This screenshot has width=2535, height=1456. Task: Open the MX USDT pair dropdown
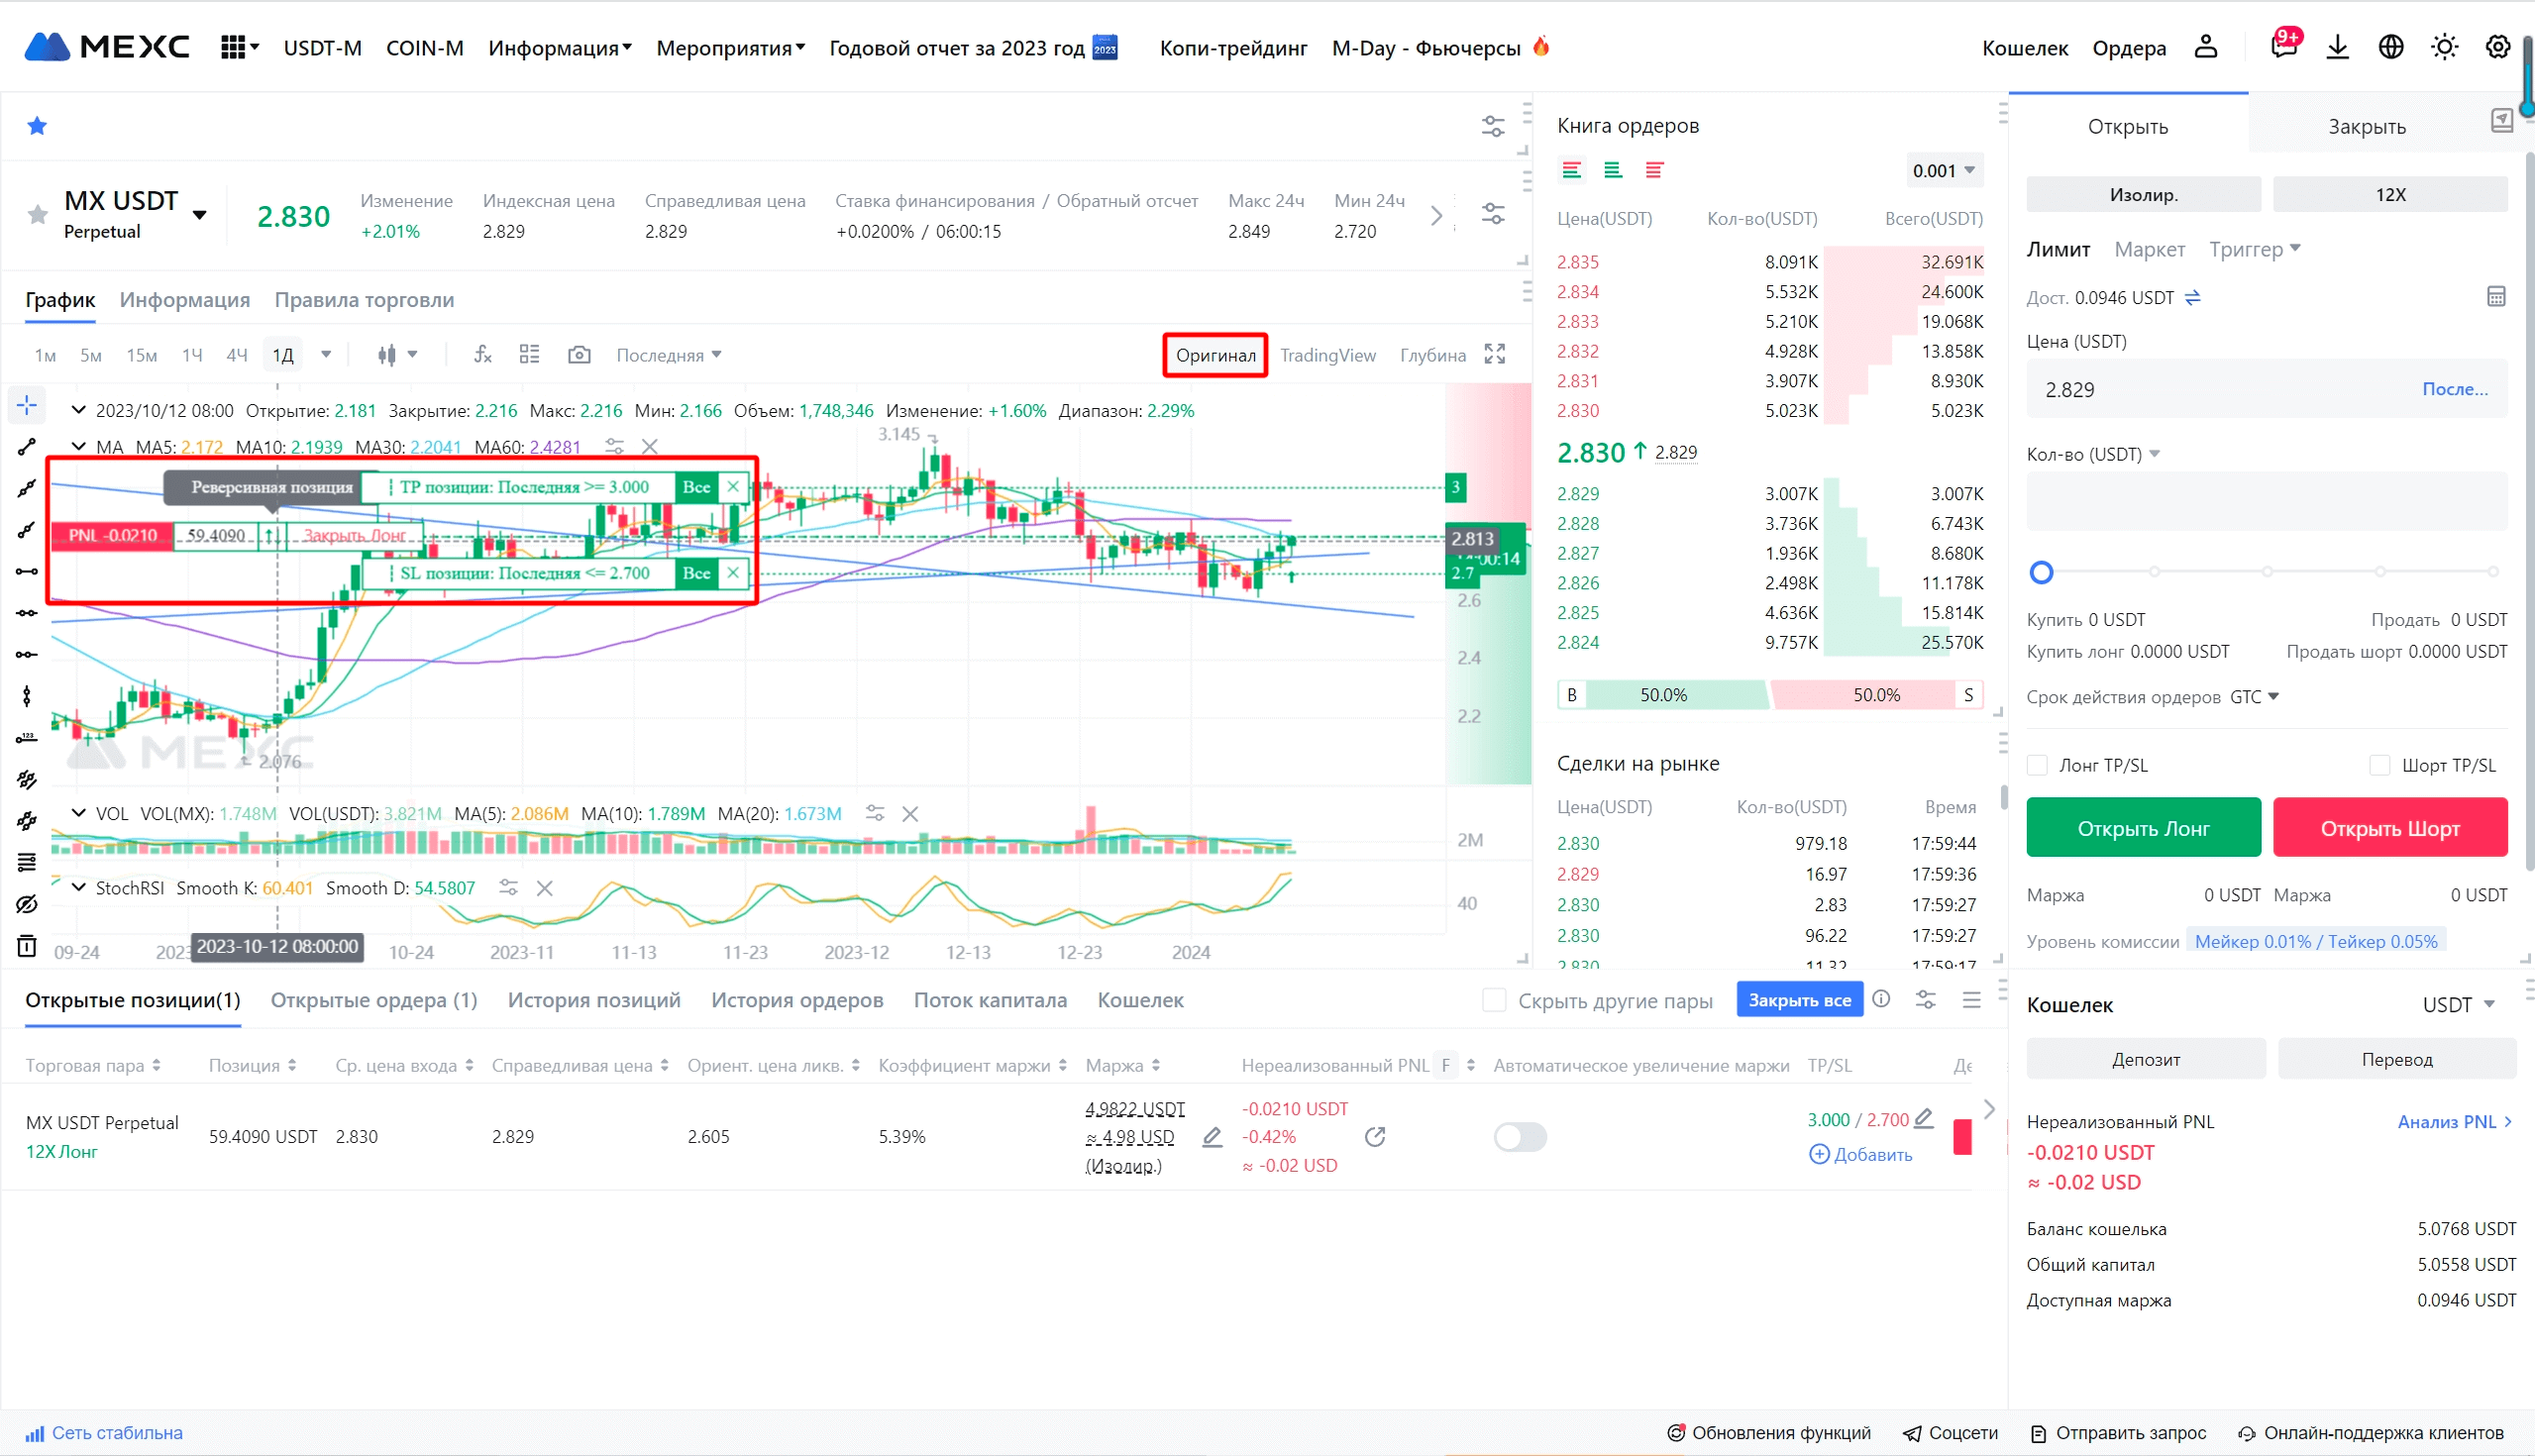coord(200,215)
